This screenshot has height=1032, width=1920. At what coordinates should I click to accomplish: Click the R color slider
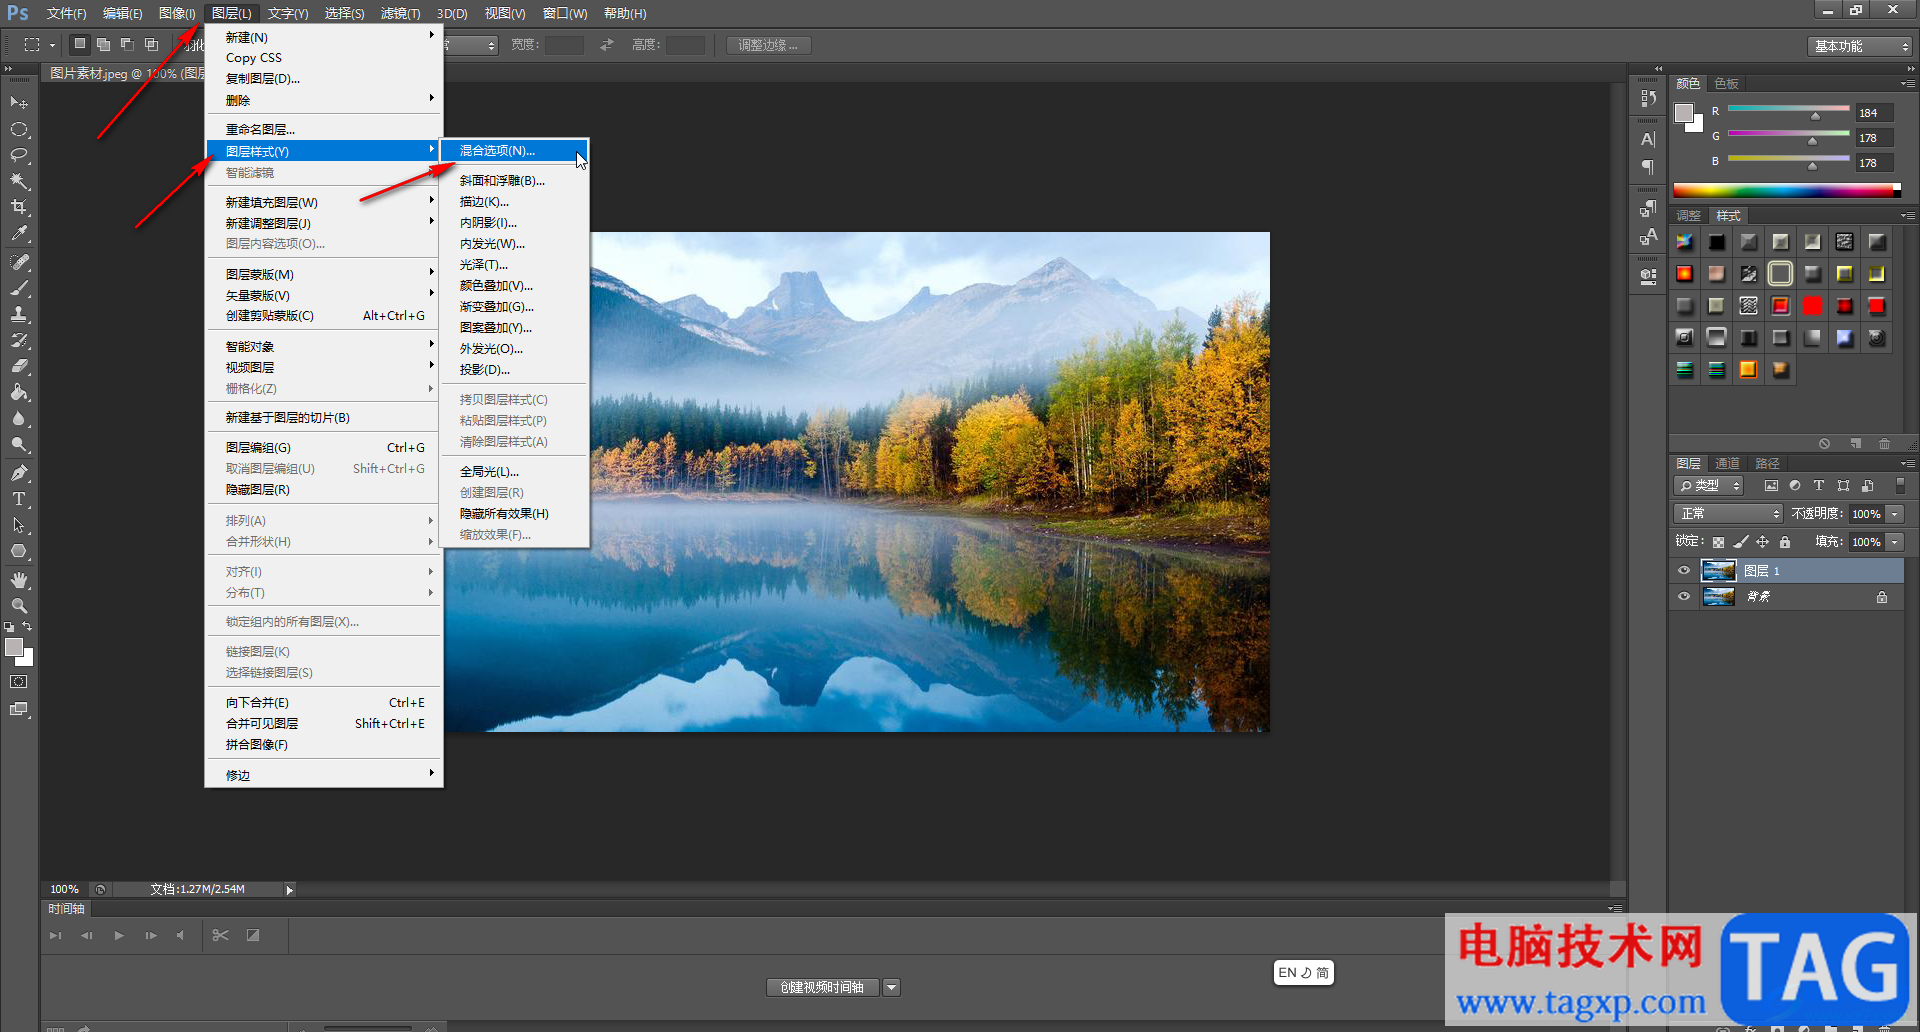[x=1788, y=109]
